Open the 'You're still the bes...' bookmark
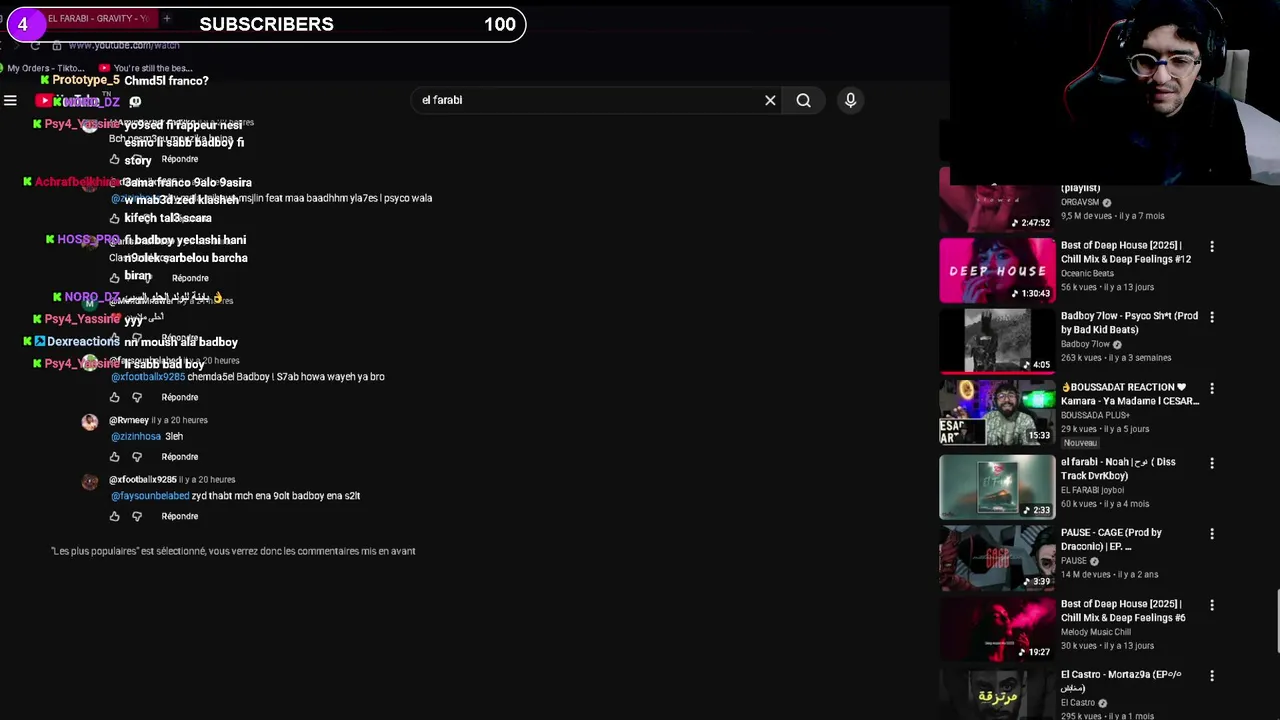 tap(146, 68)
